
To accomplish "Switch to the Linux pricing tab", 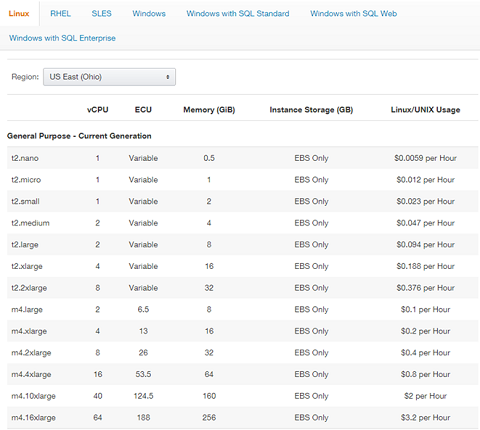I will tap(19, 14).
